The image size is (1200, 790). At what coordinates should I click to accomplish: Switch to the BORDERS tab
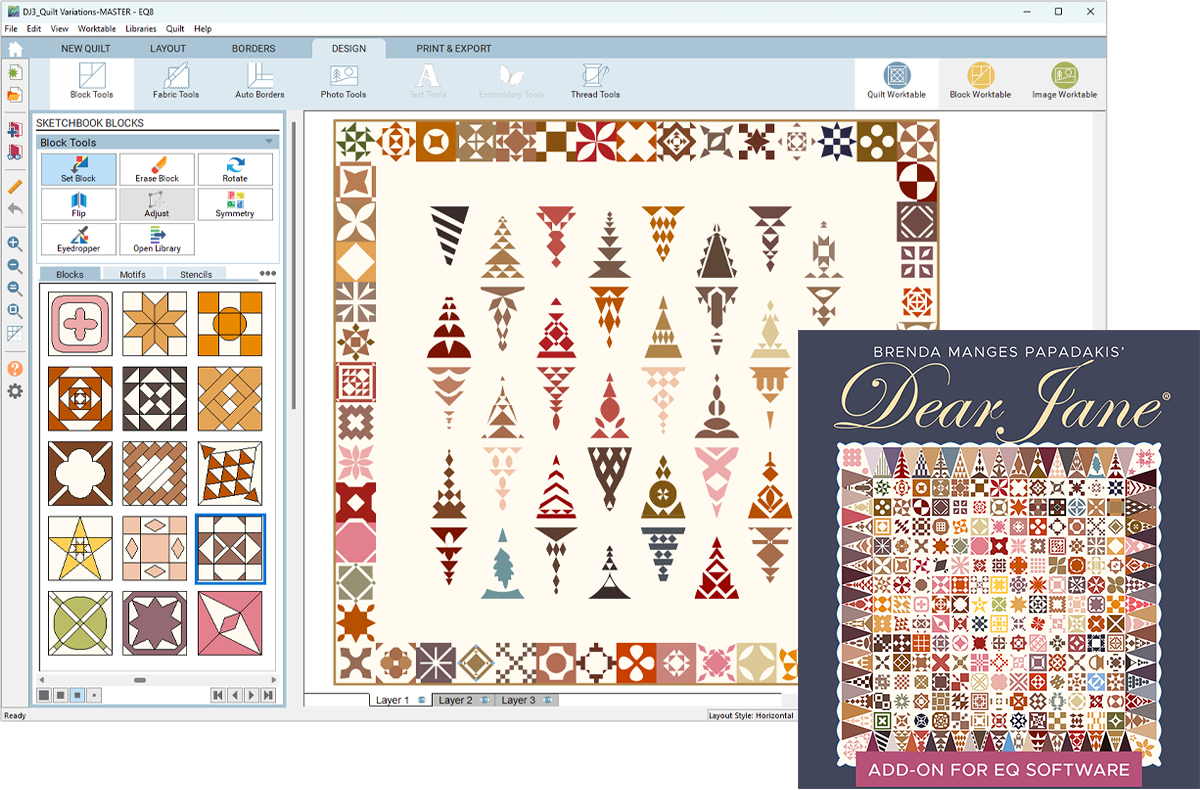click(254, 48)
